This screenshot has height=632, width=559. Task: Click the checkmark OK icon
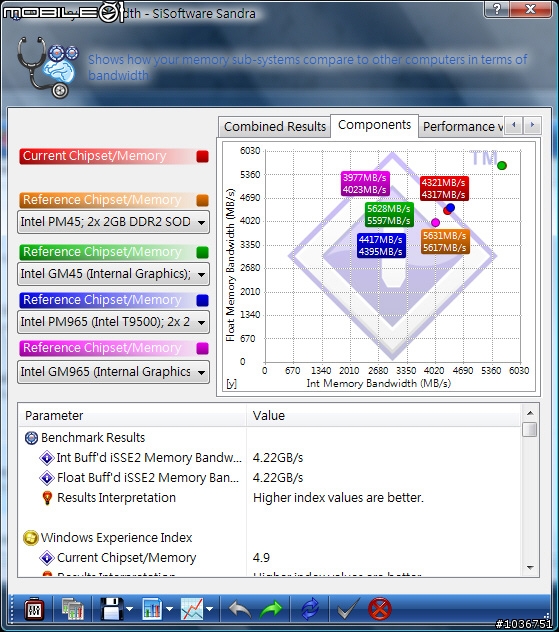click(348, 609)
